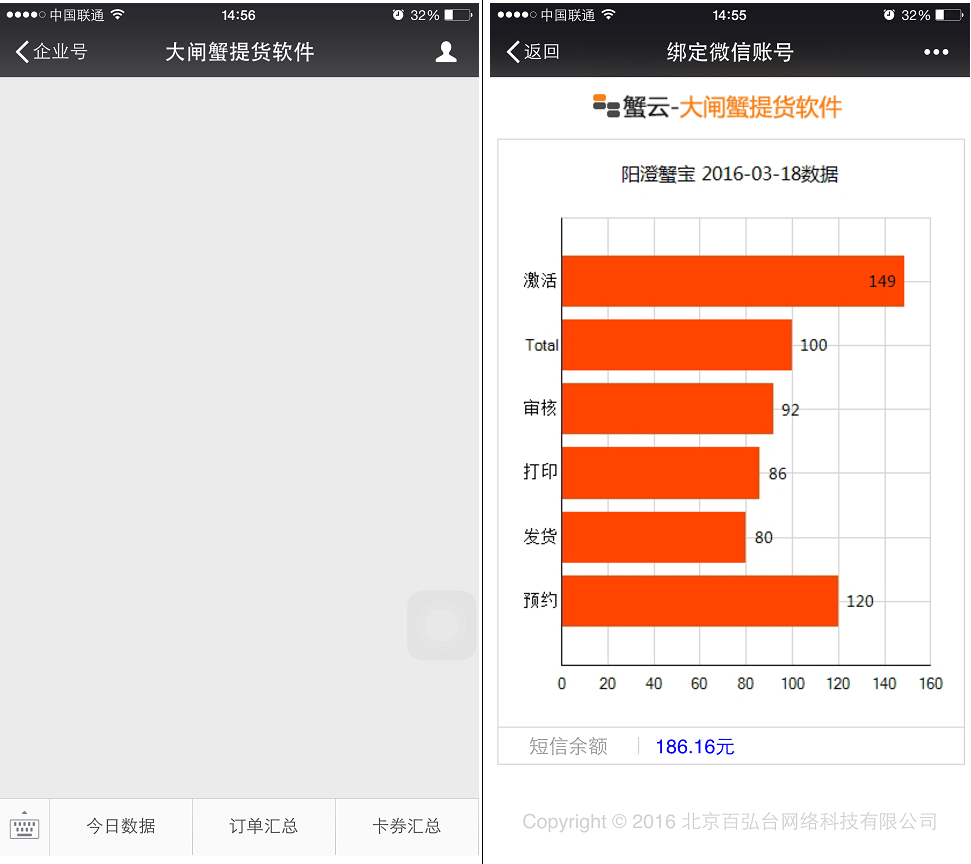Tap the alarm clock icon in left status bar

(398, 15)
